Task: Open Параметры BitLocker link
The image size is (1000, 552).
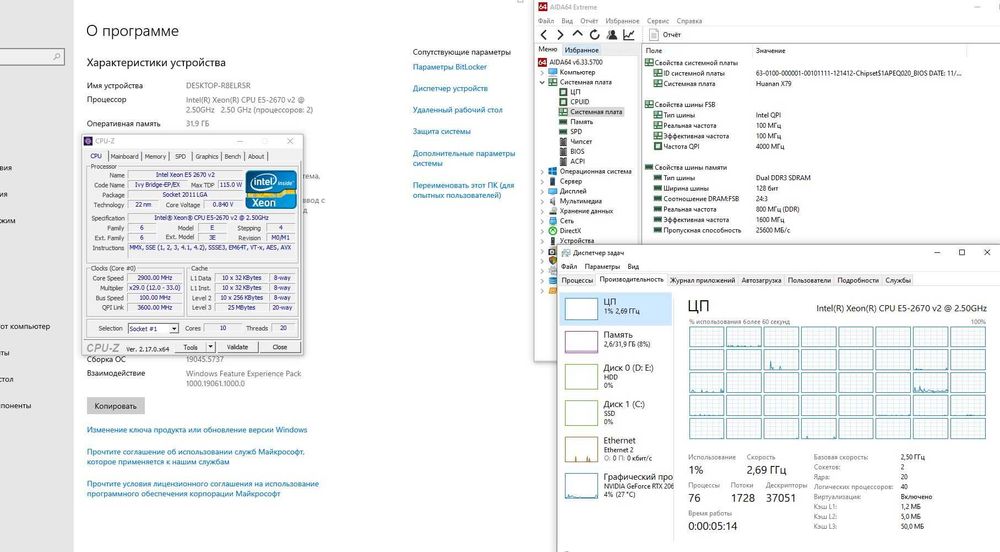Action: (450, 67)
